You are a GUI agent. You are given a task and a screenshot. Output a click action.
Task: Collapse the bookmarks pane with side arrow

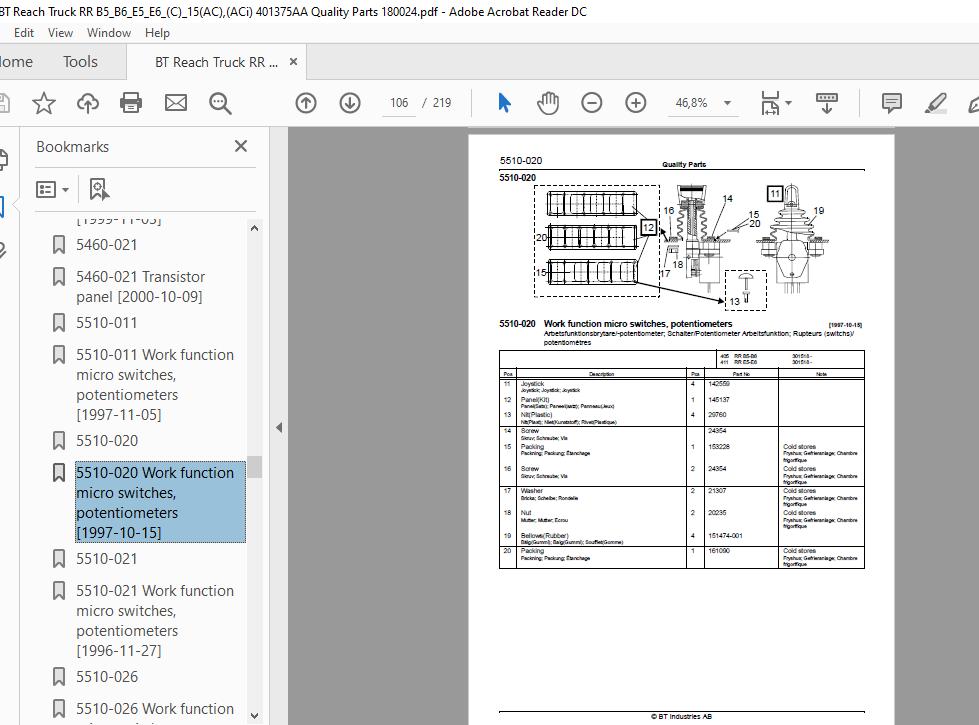click(279, 428)
